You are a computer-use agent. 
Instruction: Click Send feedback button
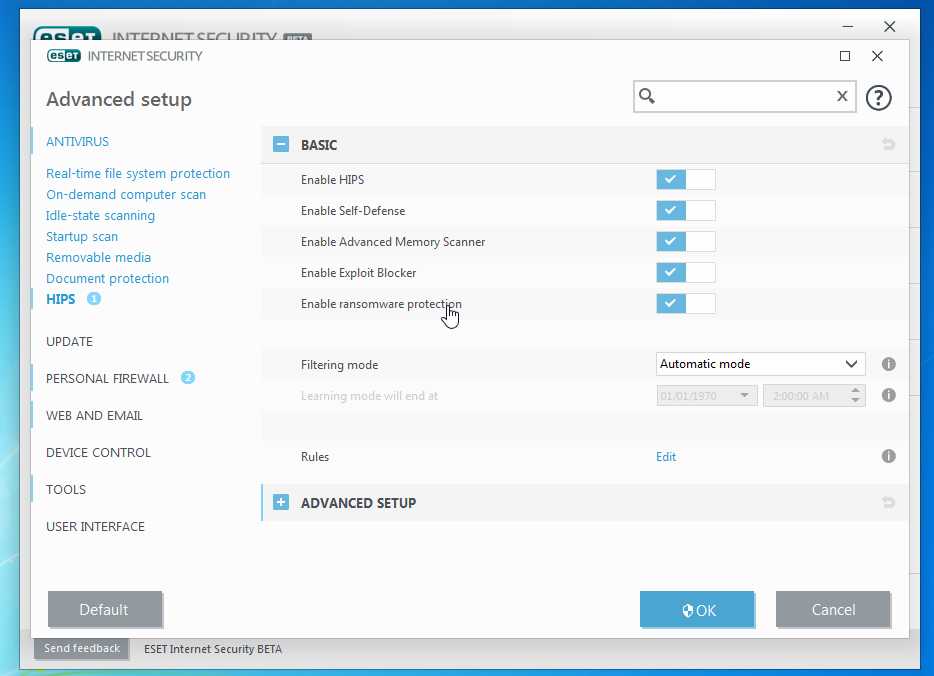coord(82,648)
